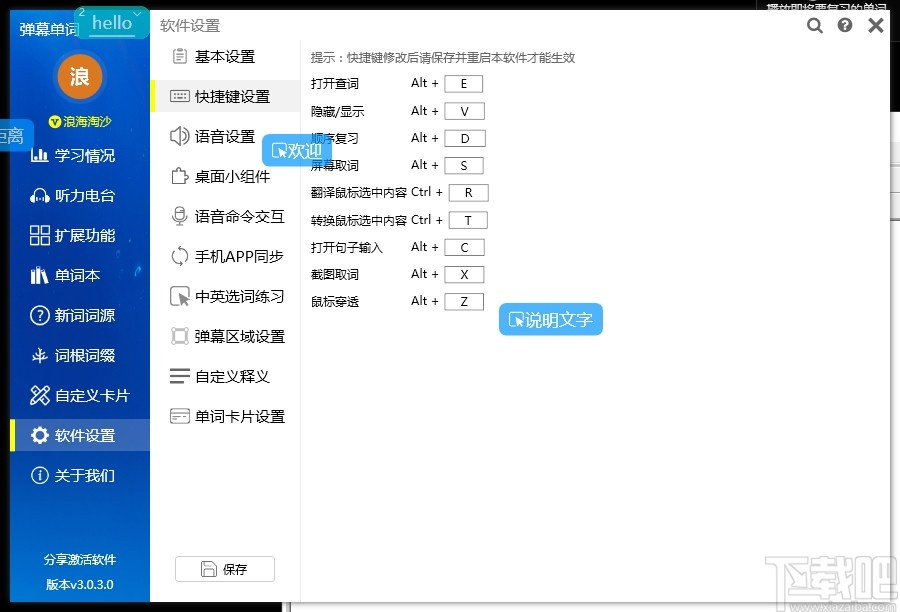
Task: Click the 保存 (Save) button
Action: click(x=225, y=568)
